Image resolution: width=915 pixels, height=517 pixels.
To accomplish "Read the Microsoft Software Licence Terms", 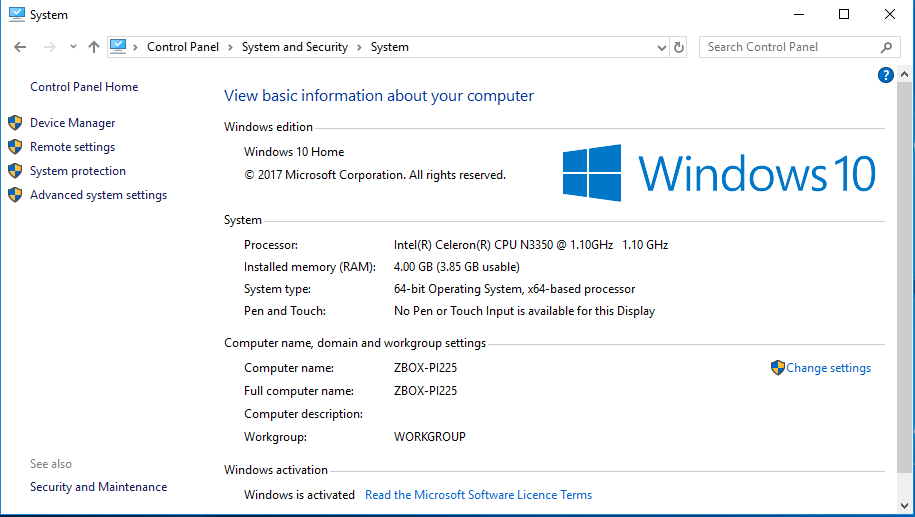I will tap(479, 495).
